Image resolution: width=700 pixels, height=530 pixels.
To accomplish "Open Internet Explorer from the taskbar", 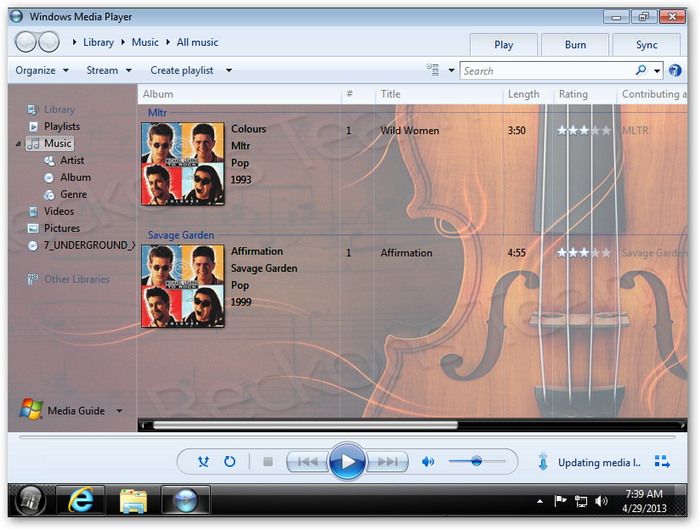I will pyautogui.click(x=81, y=500).
